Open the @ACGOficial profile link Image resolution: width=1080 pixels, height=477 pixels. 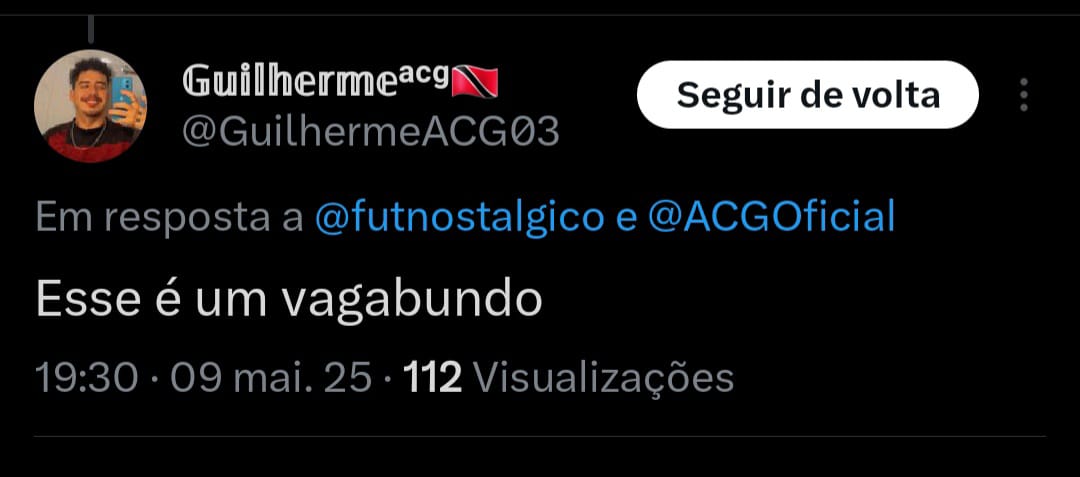tap(771, 217)
